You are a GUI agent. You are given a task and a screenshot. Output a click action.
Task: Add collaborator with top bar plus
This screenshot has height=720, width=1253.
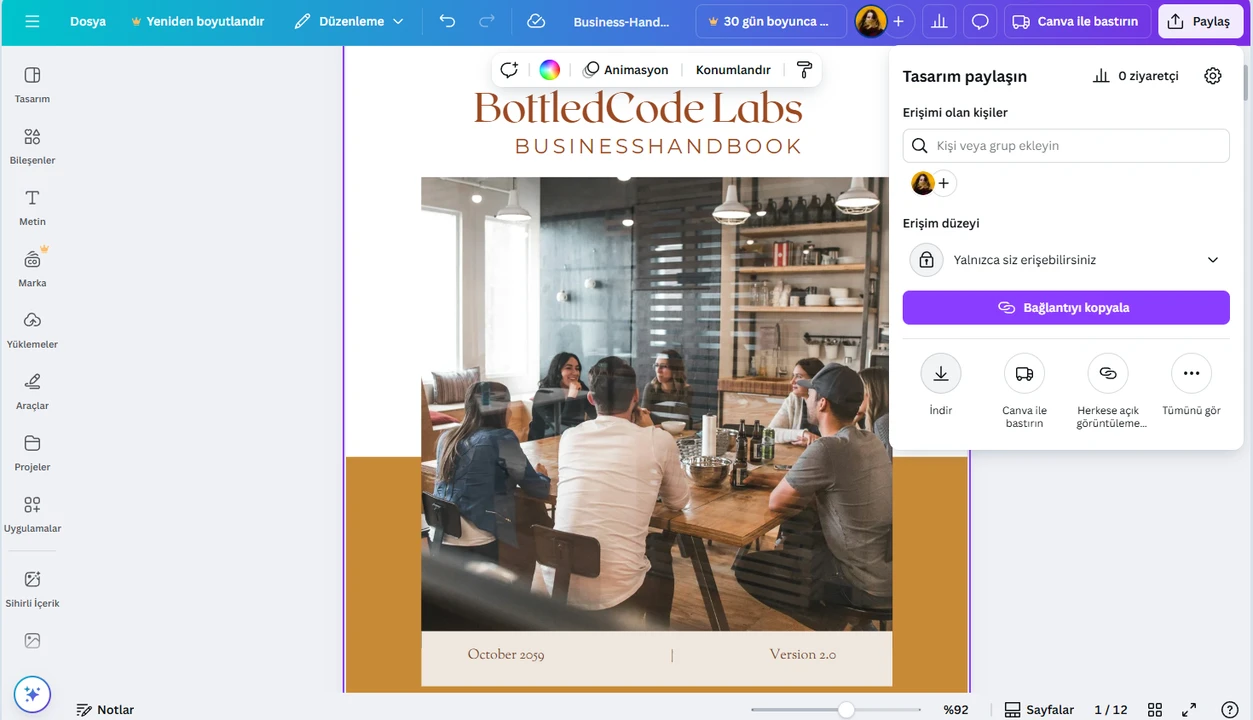[x=898, y=21]
